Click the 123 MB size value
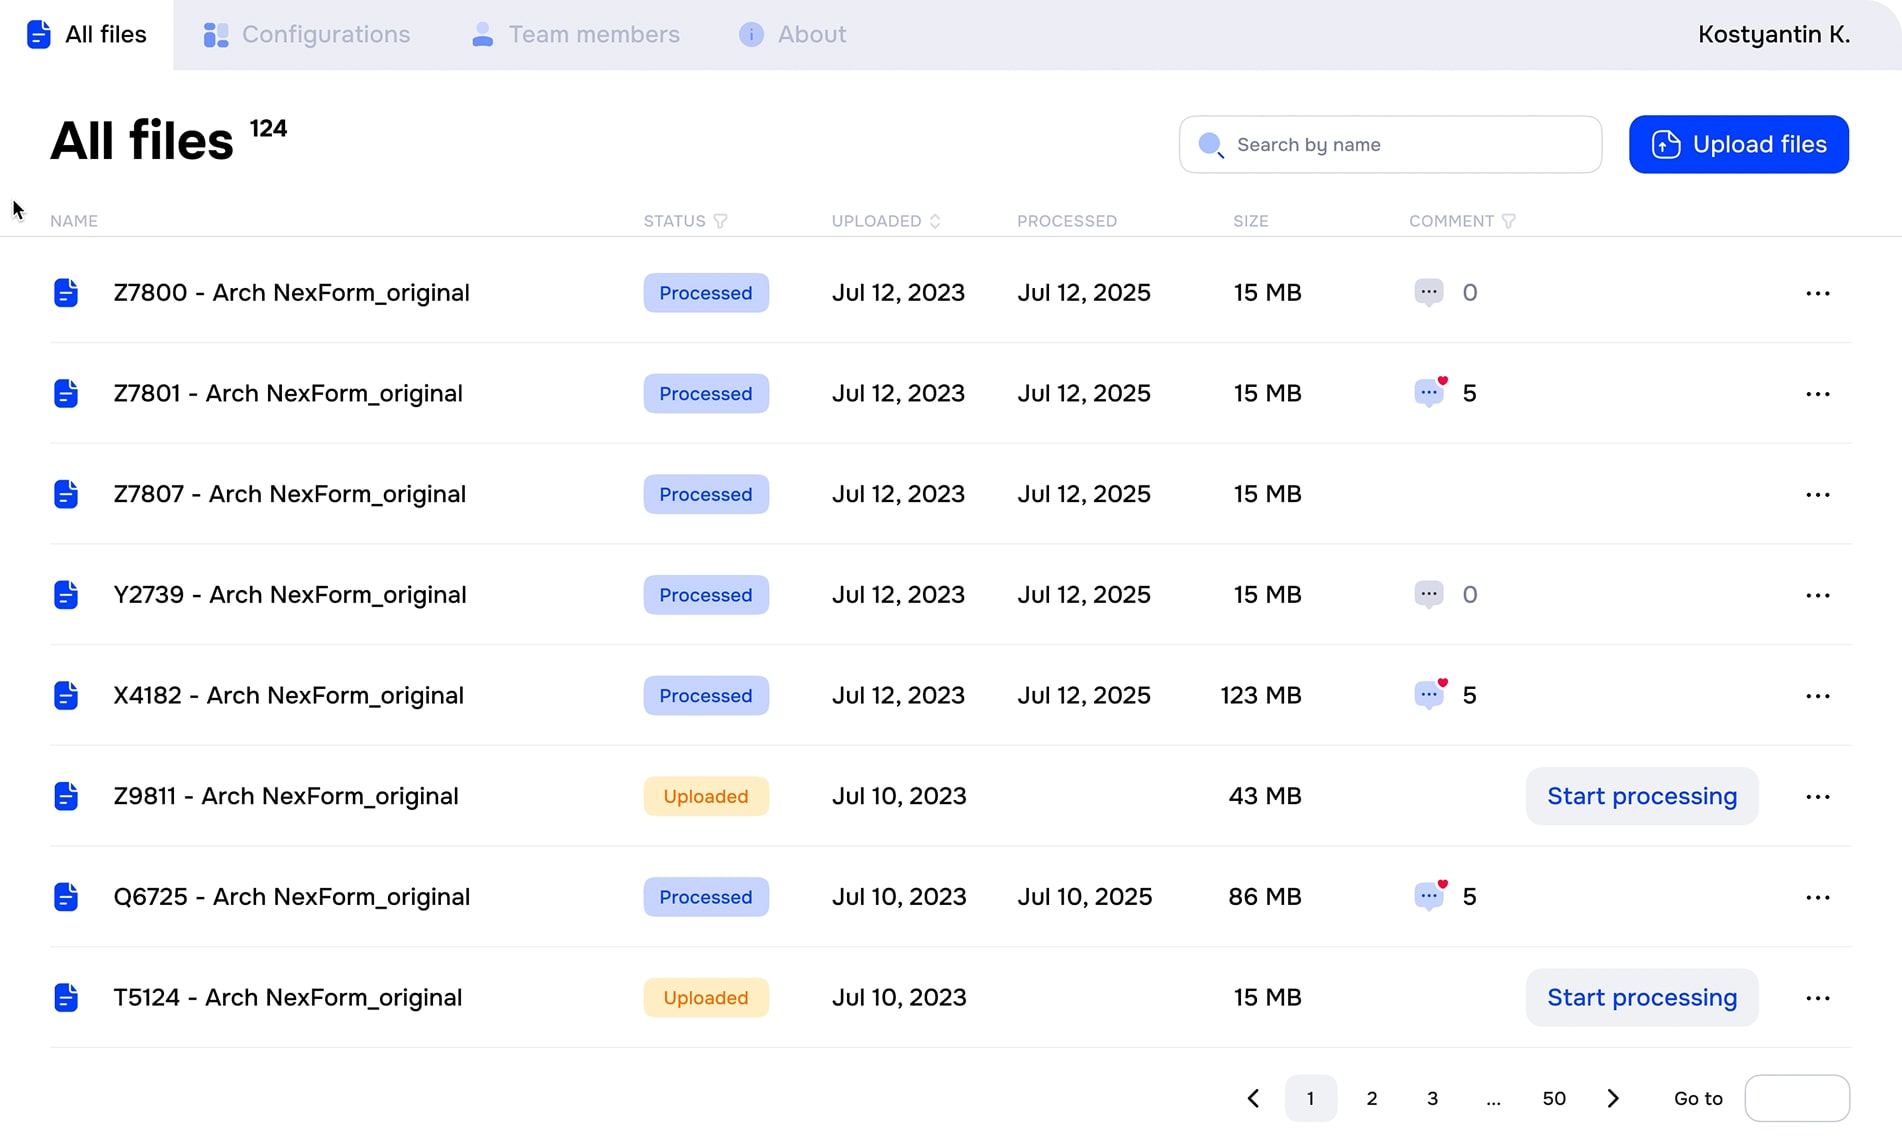Screen dimensions: 1902x1146 point(1260,695)
